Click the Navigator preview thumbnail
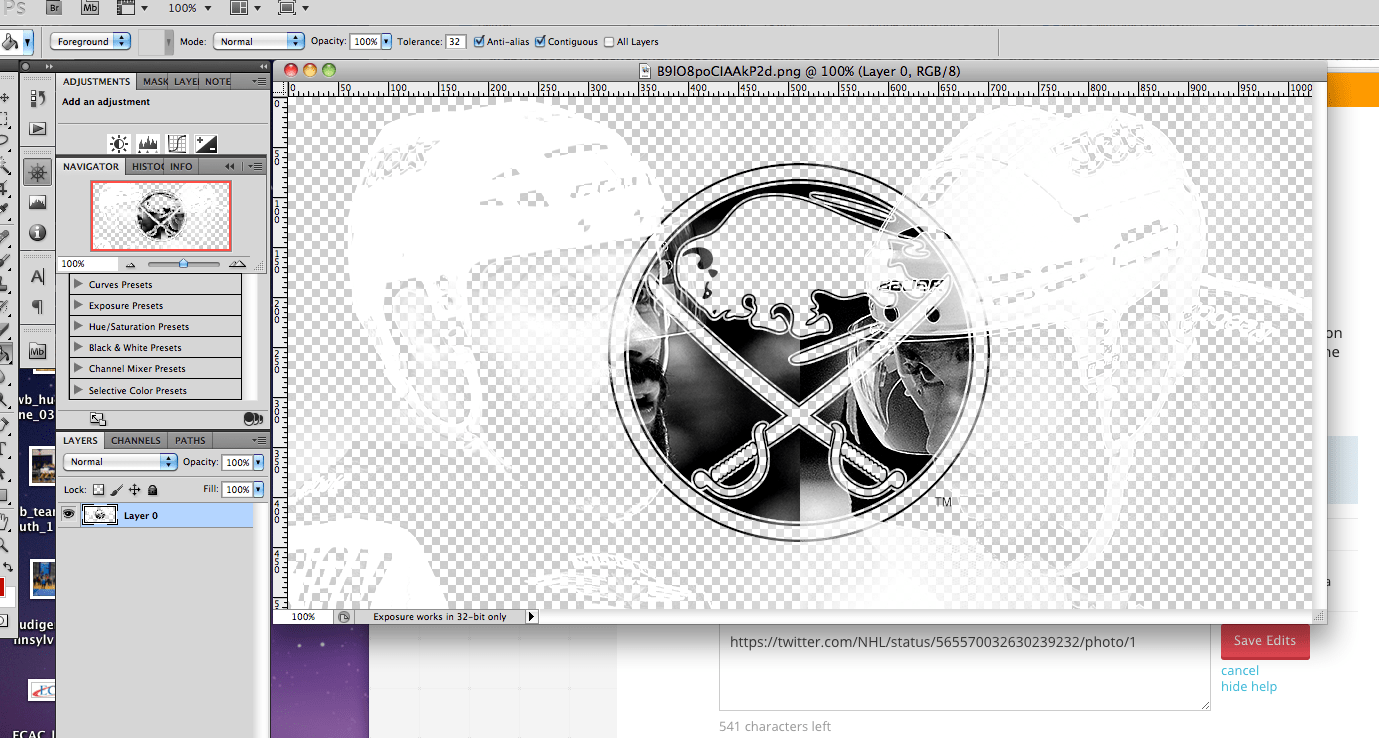The image size is (1379, 738). coord(161,215)
